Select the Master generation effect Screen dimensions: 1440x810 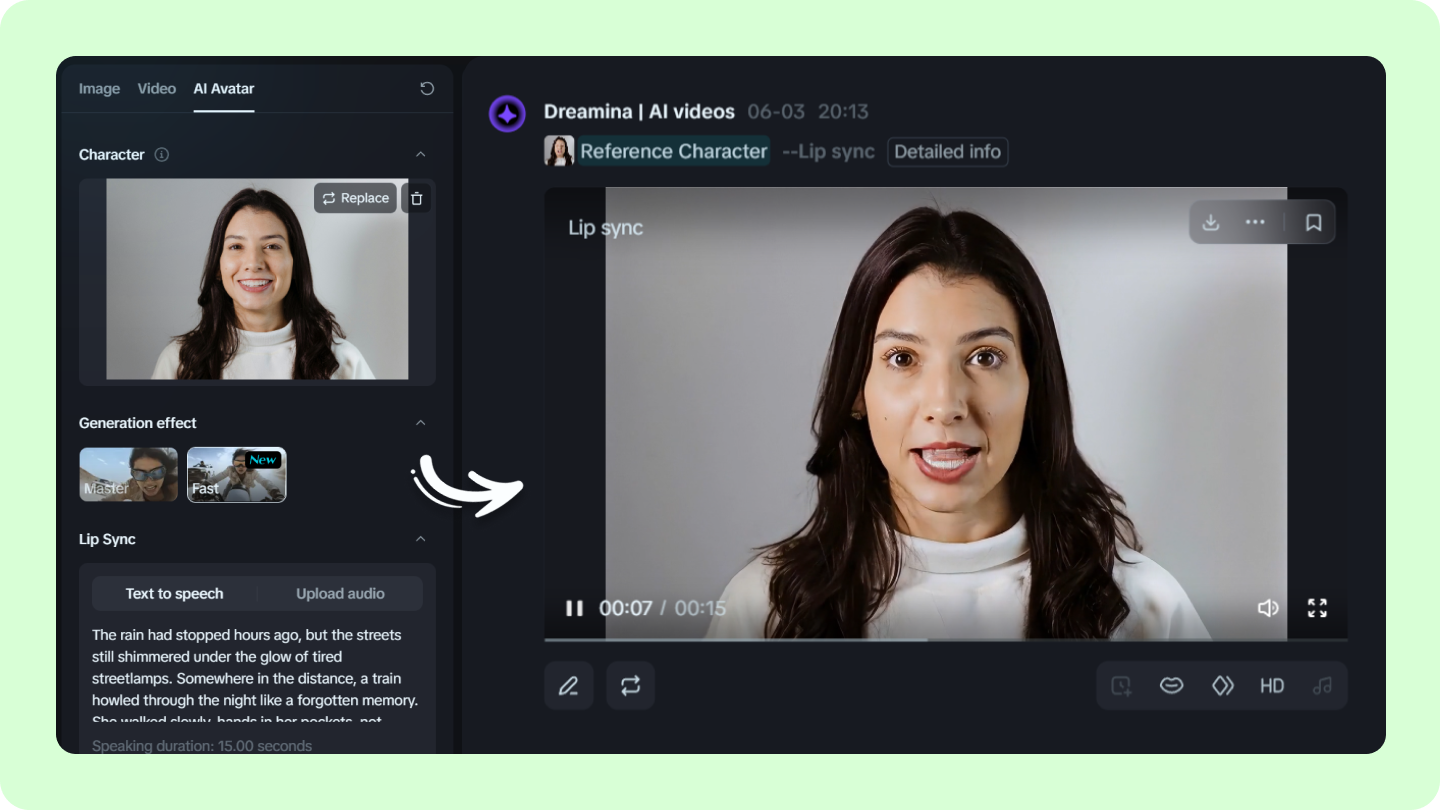(128, 474)
